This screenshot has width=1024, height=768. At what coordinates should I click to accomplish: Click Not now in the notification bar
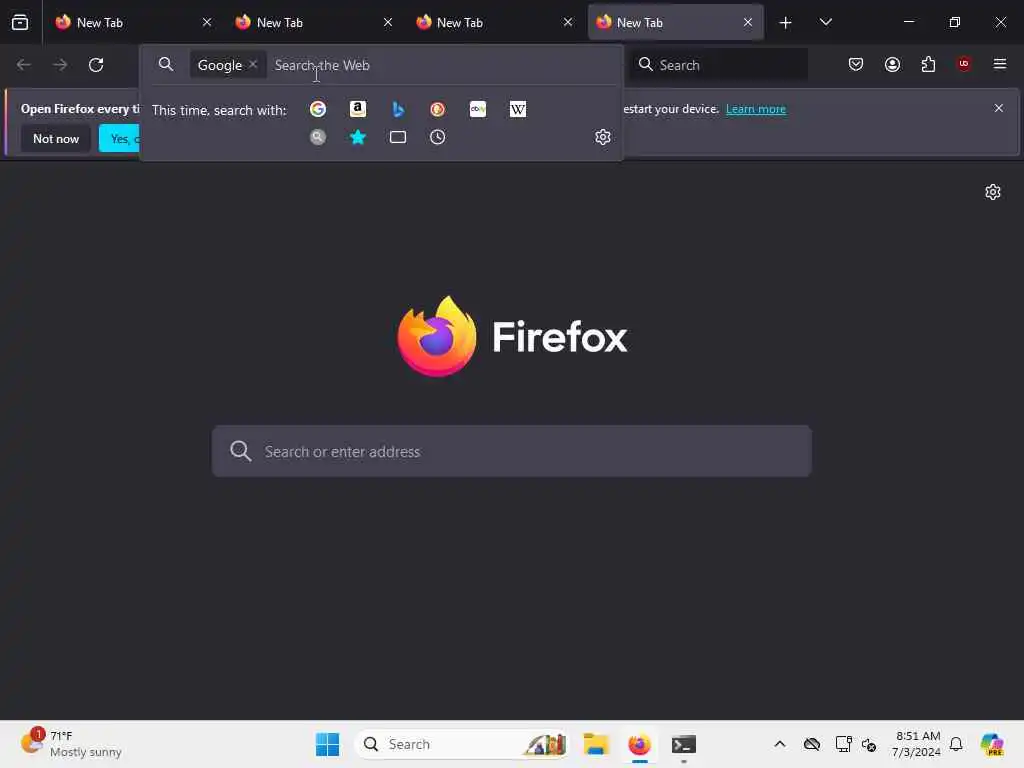pyautogui.click(x=56, y=138)
